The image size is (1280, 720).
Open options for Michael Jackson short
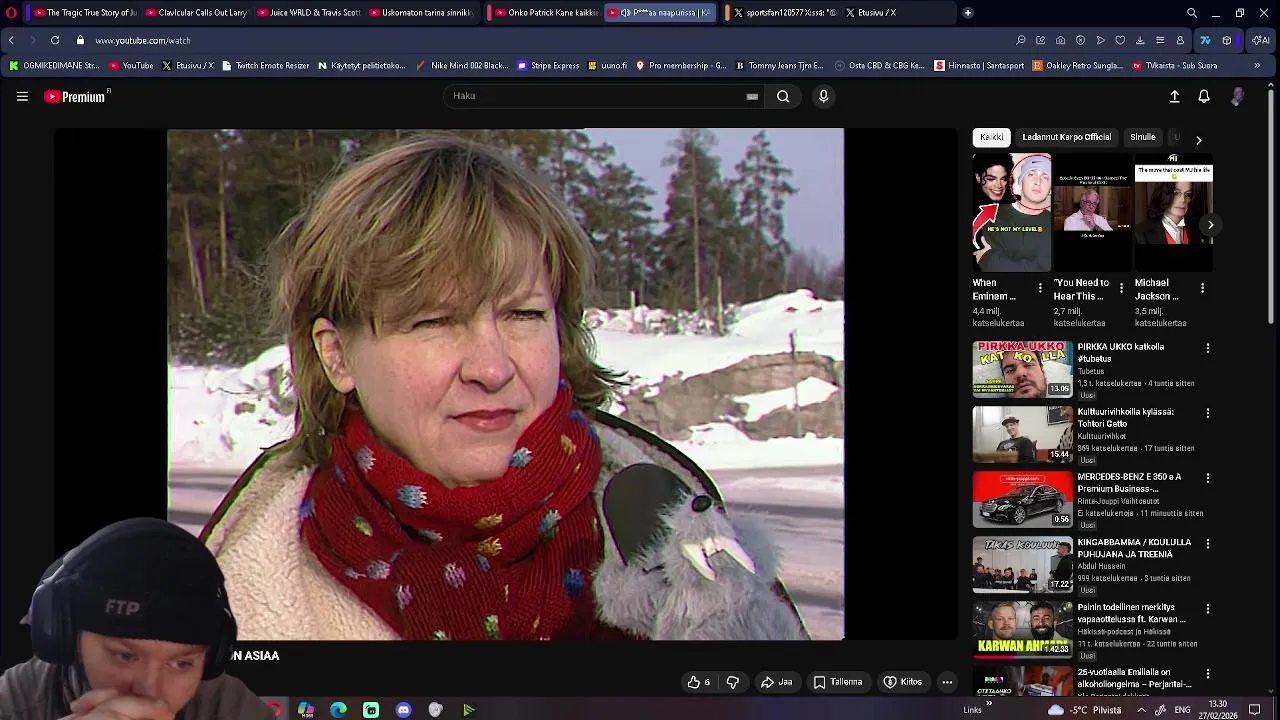(x=1202, y=288)
